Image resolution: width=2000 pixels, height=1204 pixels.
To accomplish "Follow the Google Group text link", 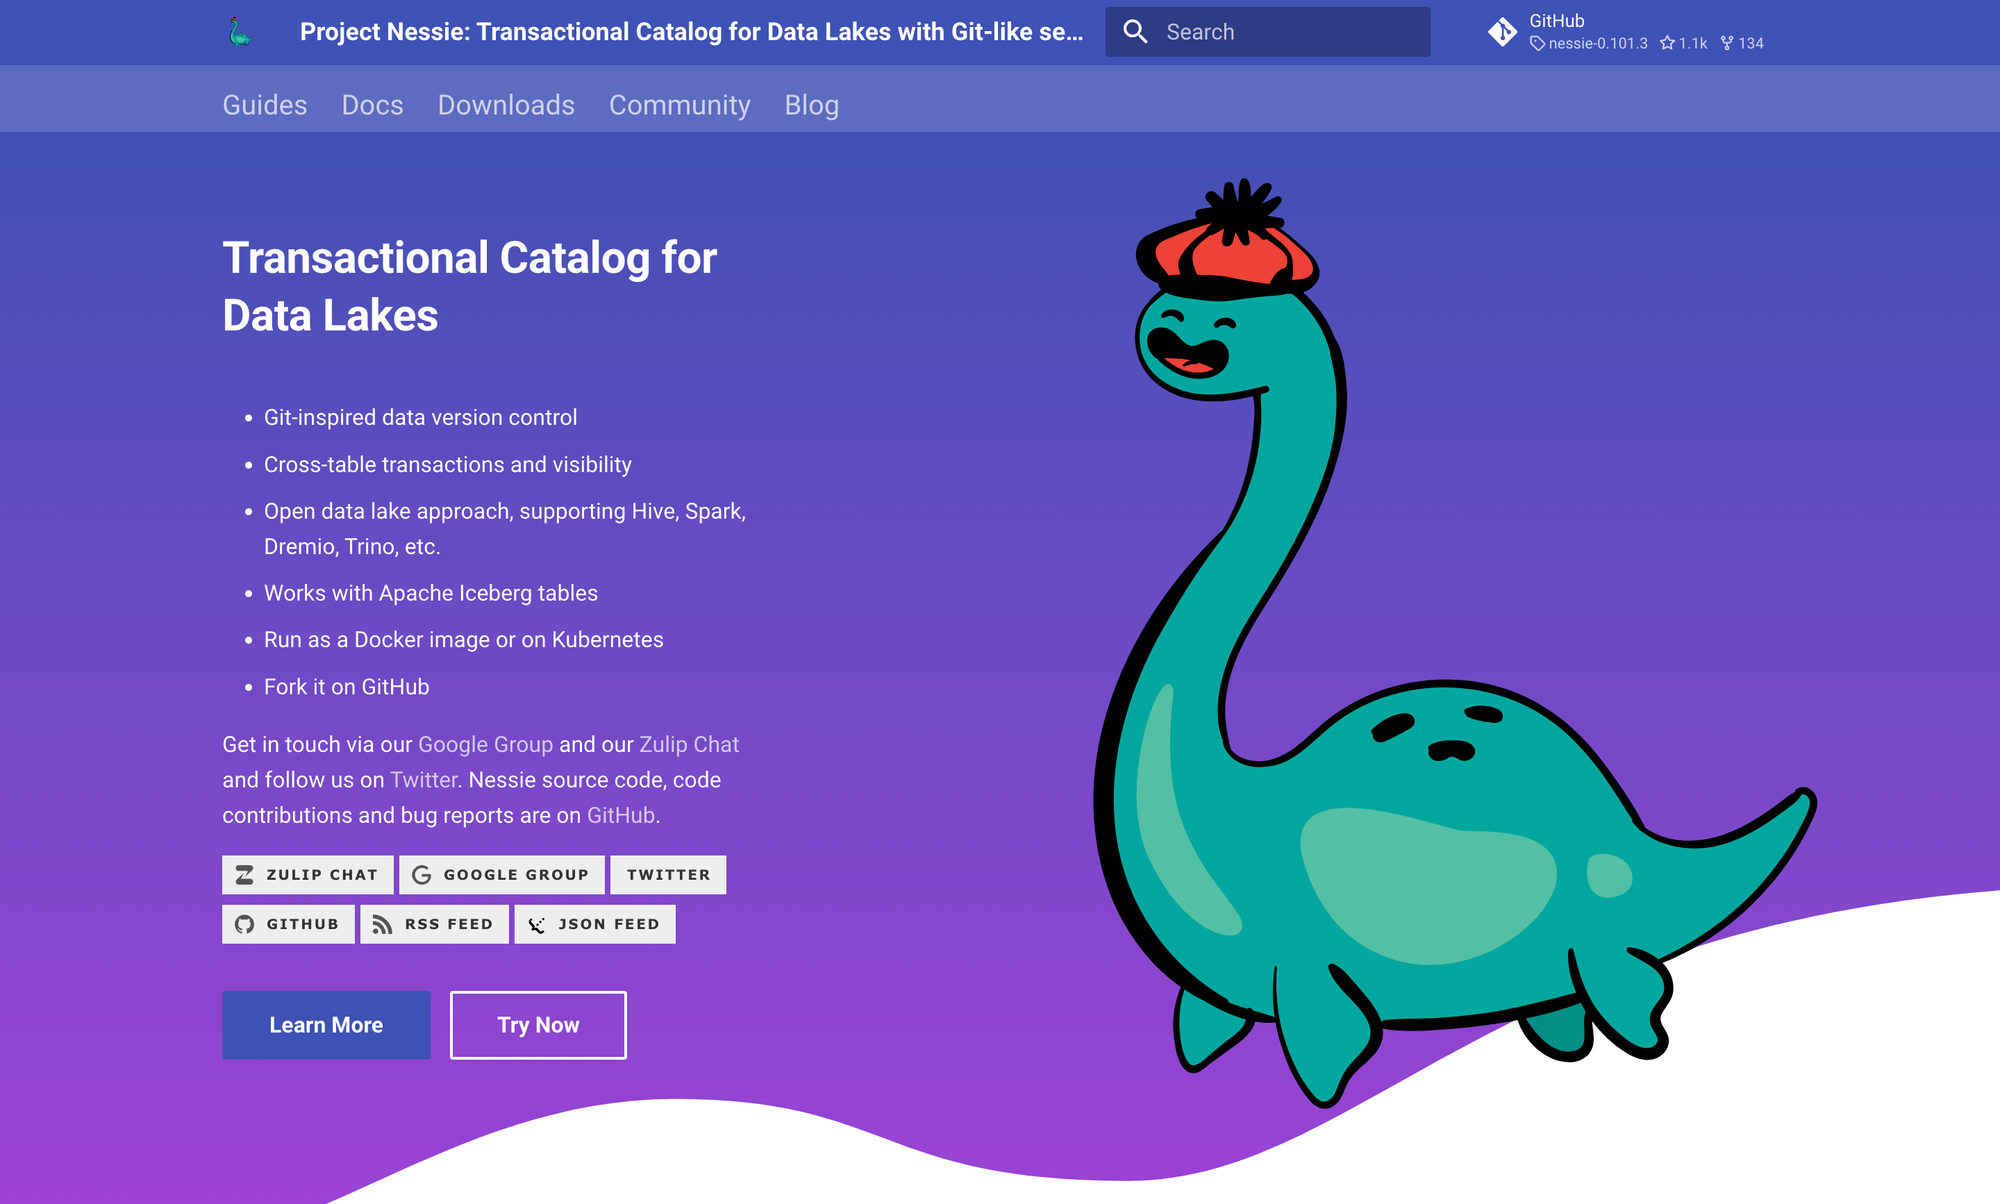I will point(485,745).
